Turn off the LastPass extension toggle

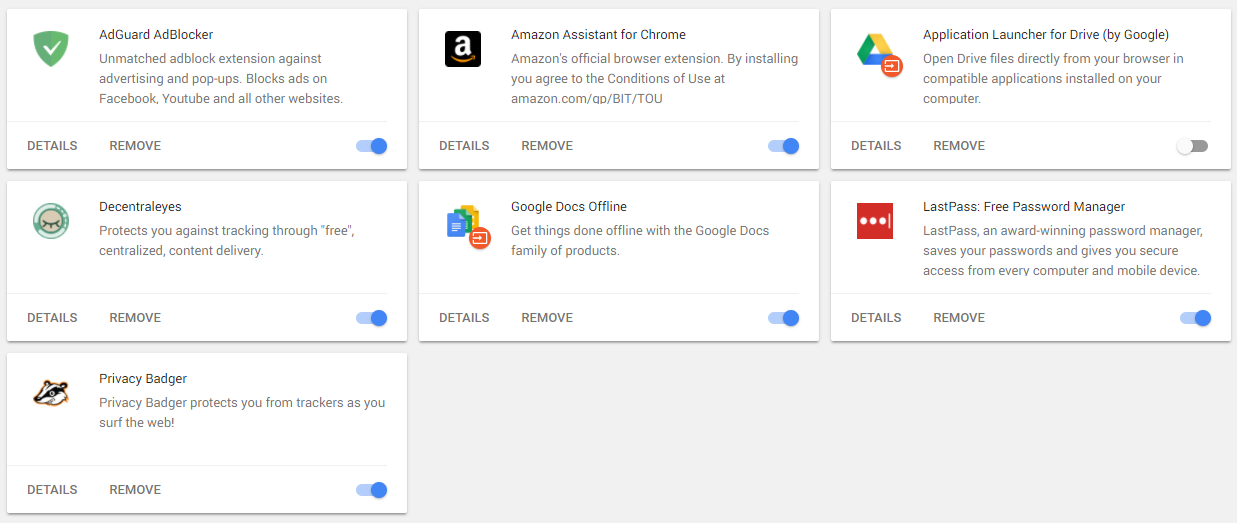click(1195, 318)
